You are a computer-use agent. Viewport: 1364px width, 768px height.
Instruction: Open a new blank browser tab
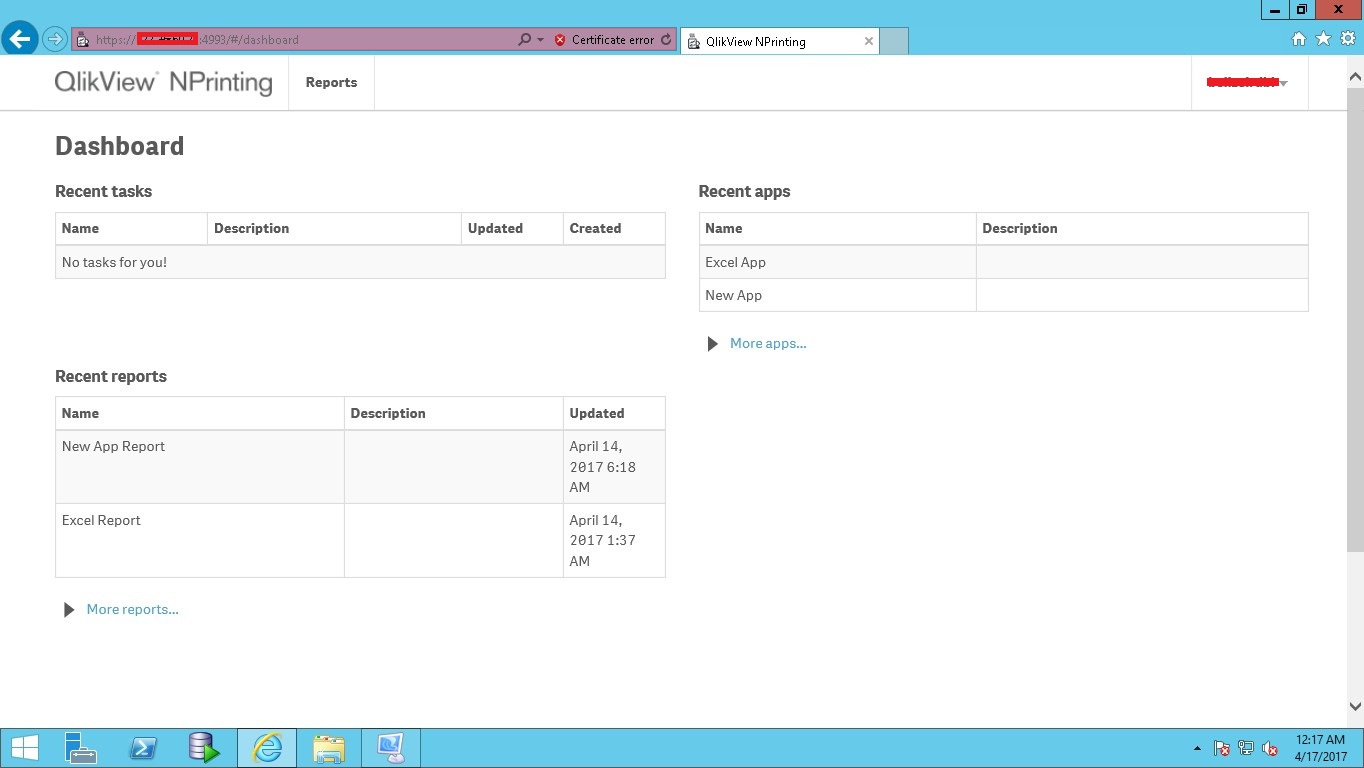point(894,41)
